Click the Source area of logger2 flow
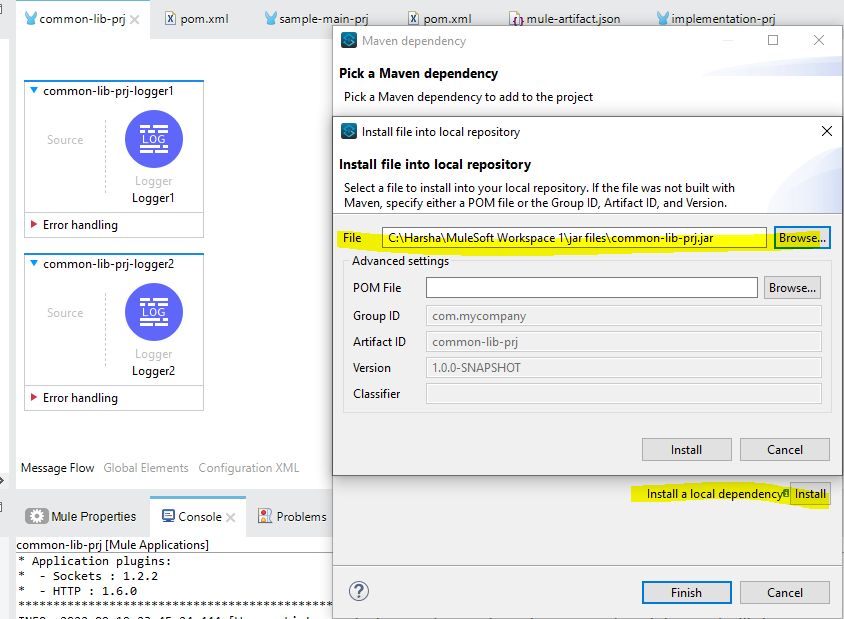Image resolution: width=844 pixels, height=619 pixels. coord(65,313)
